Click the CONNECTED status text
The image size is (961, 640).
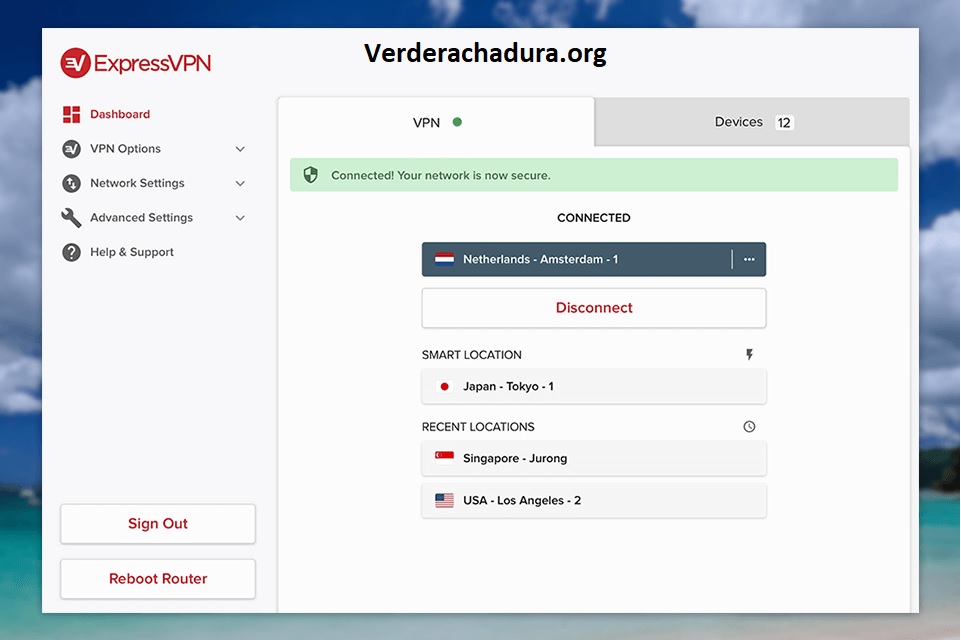[x=594, y=218]
